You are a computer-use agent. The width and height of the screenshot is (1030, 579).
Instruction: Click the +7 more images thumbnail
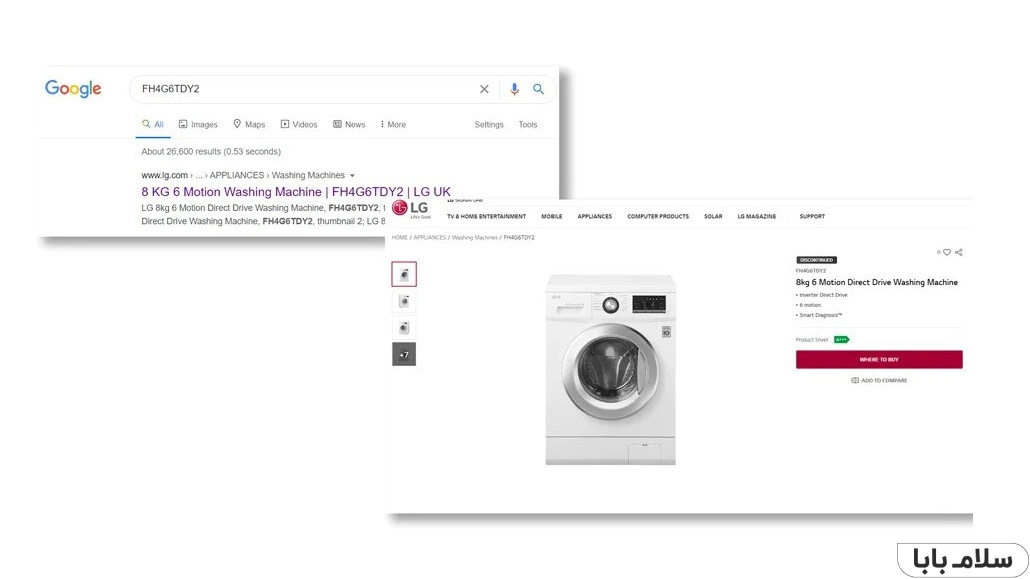404,354
